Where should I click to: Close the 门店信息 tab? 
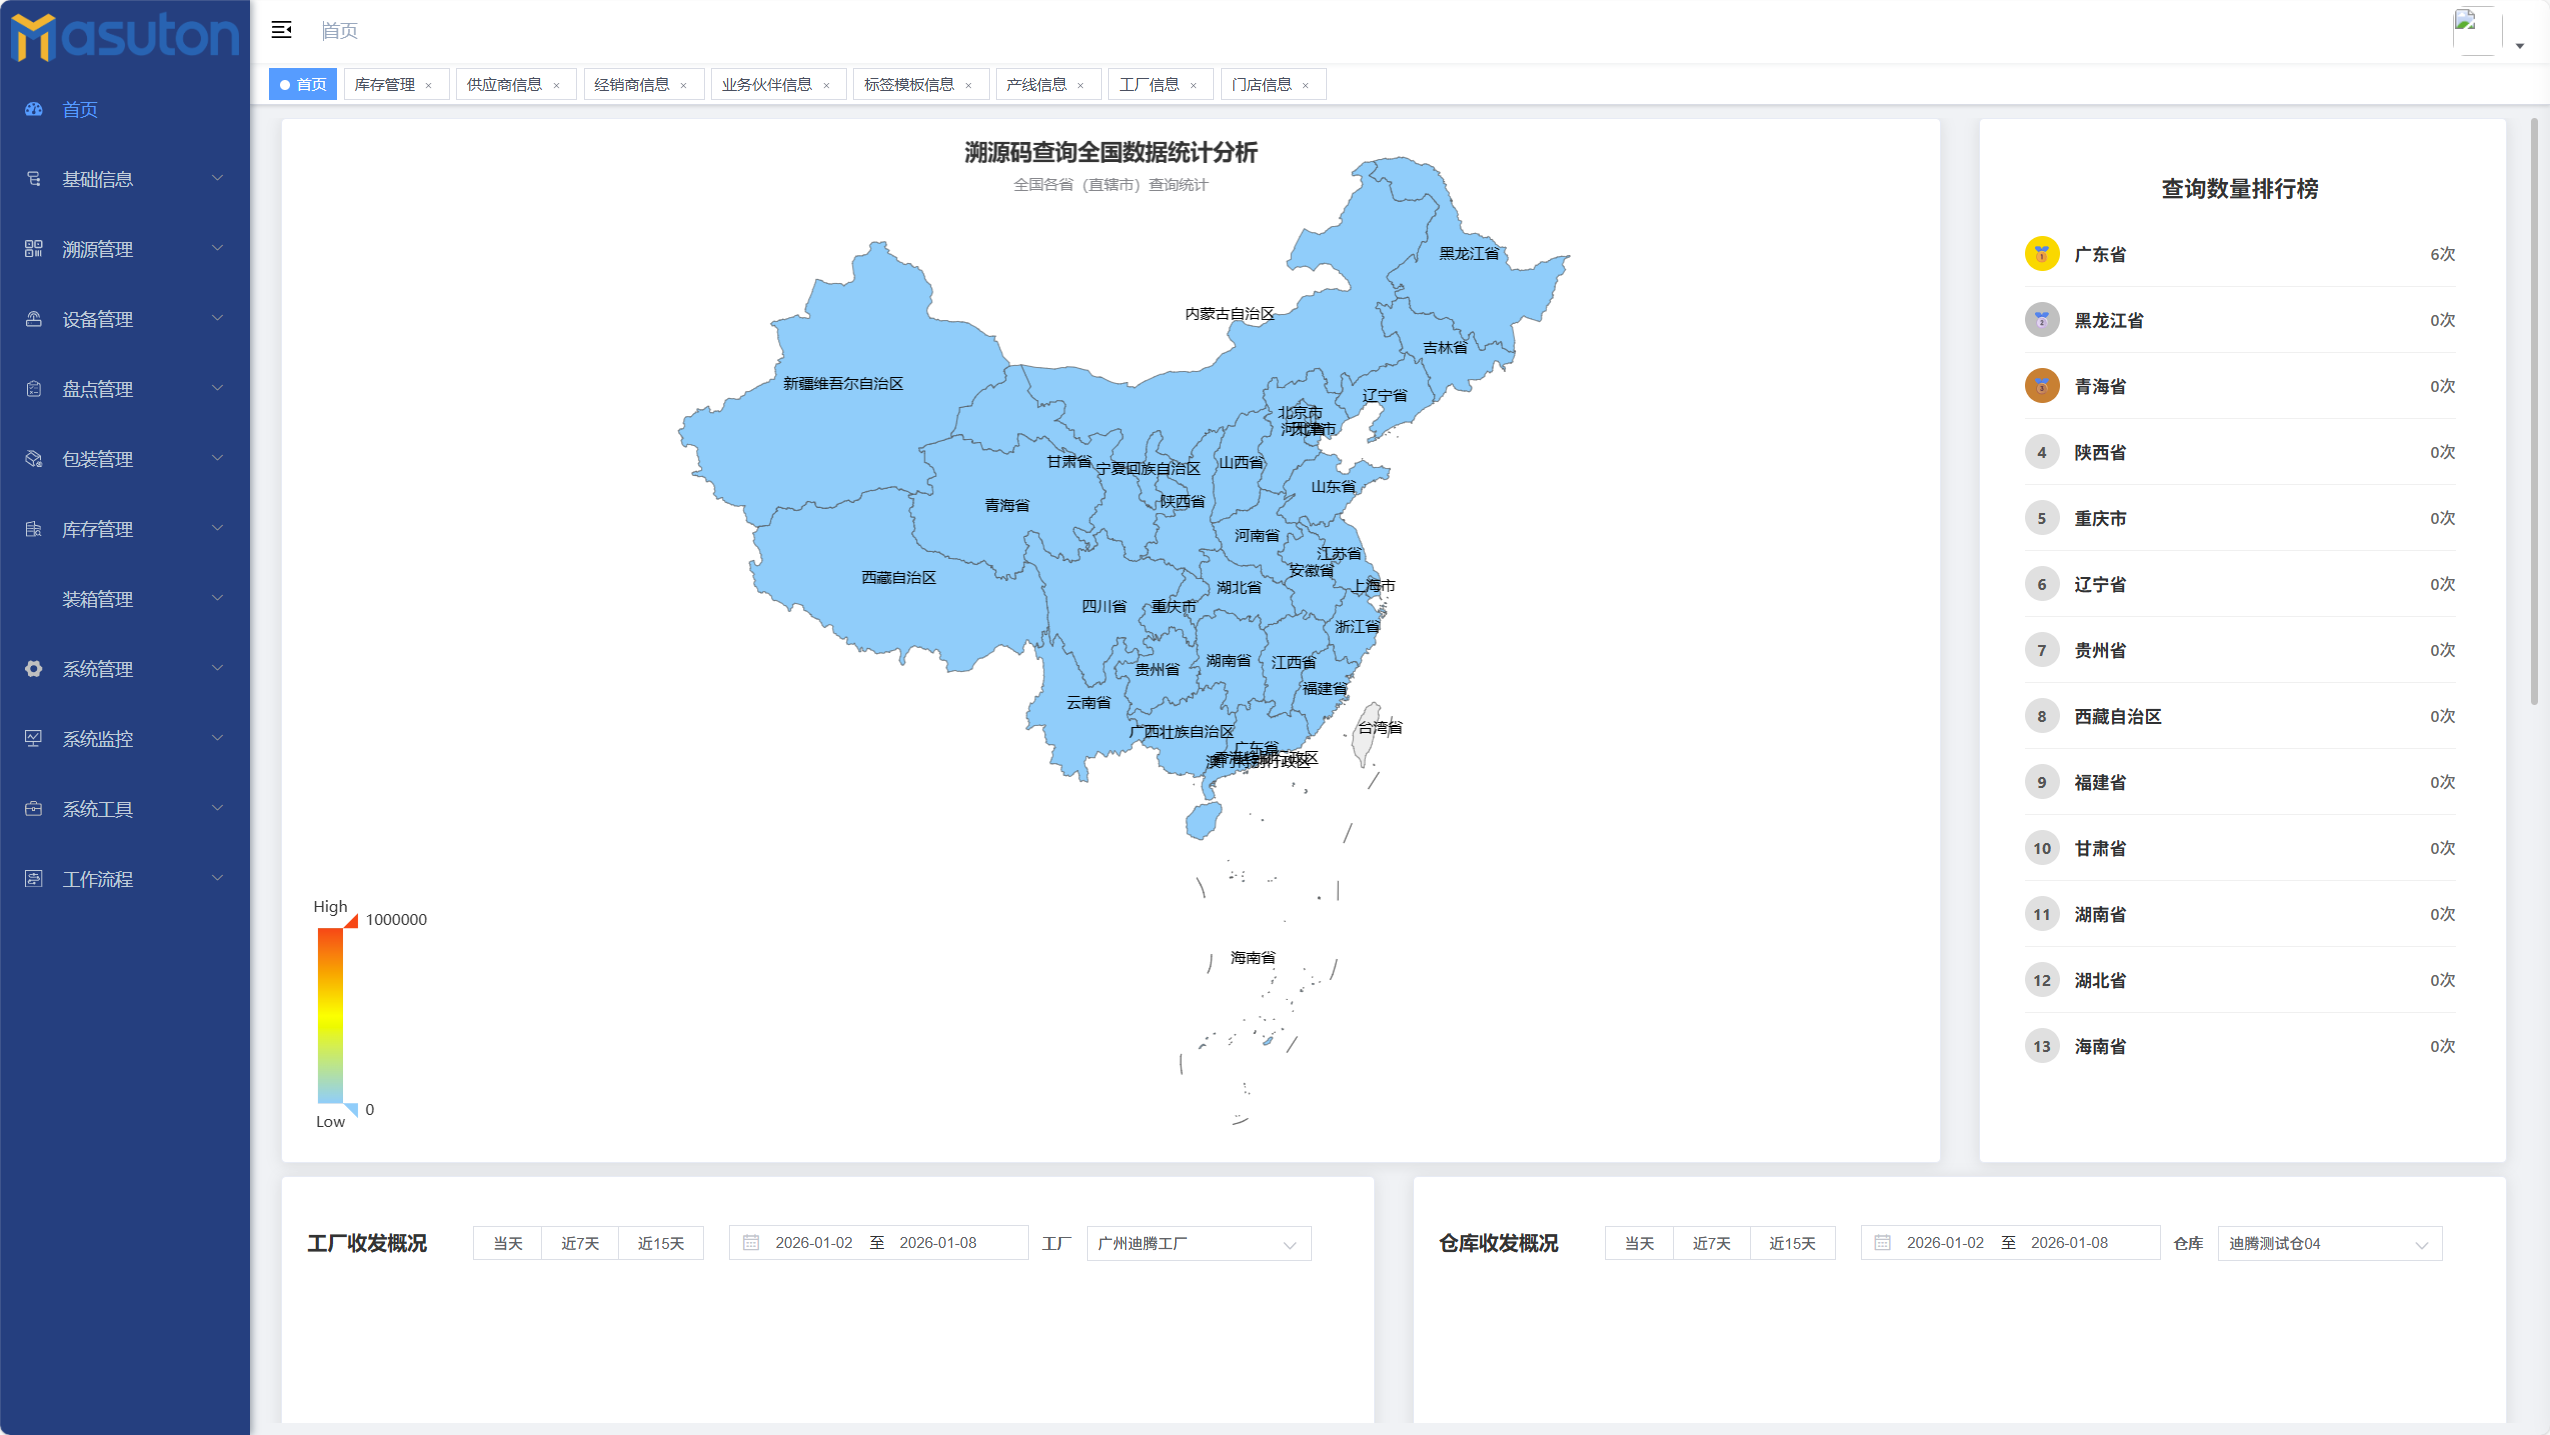tap(1307, 84)
